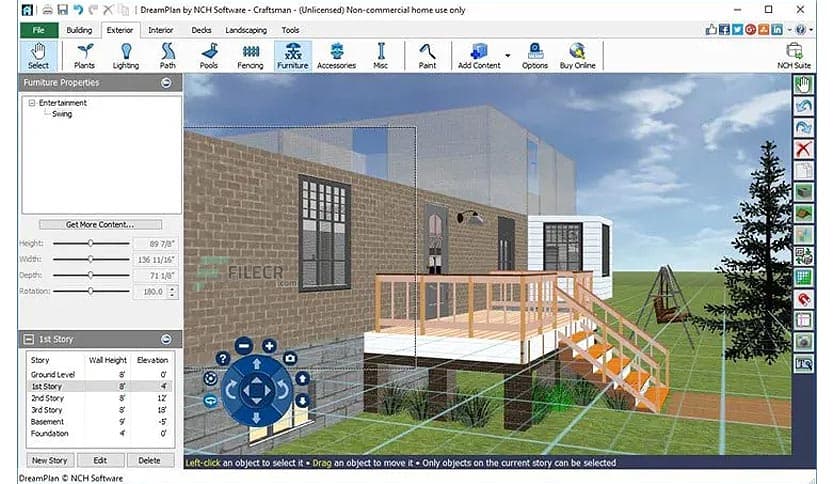This screenshot has height=484, width=836.
Task: Click the magnet snap icon in right sidebar
Action: click(803, 299)
